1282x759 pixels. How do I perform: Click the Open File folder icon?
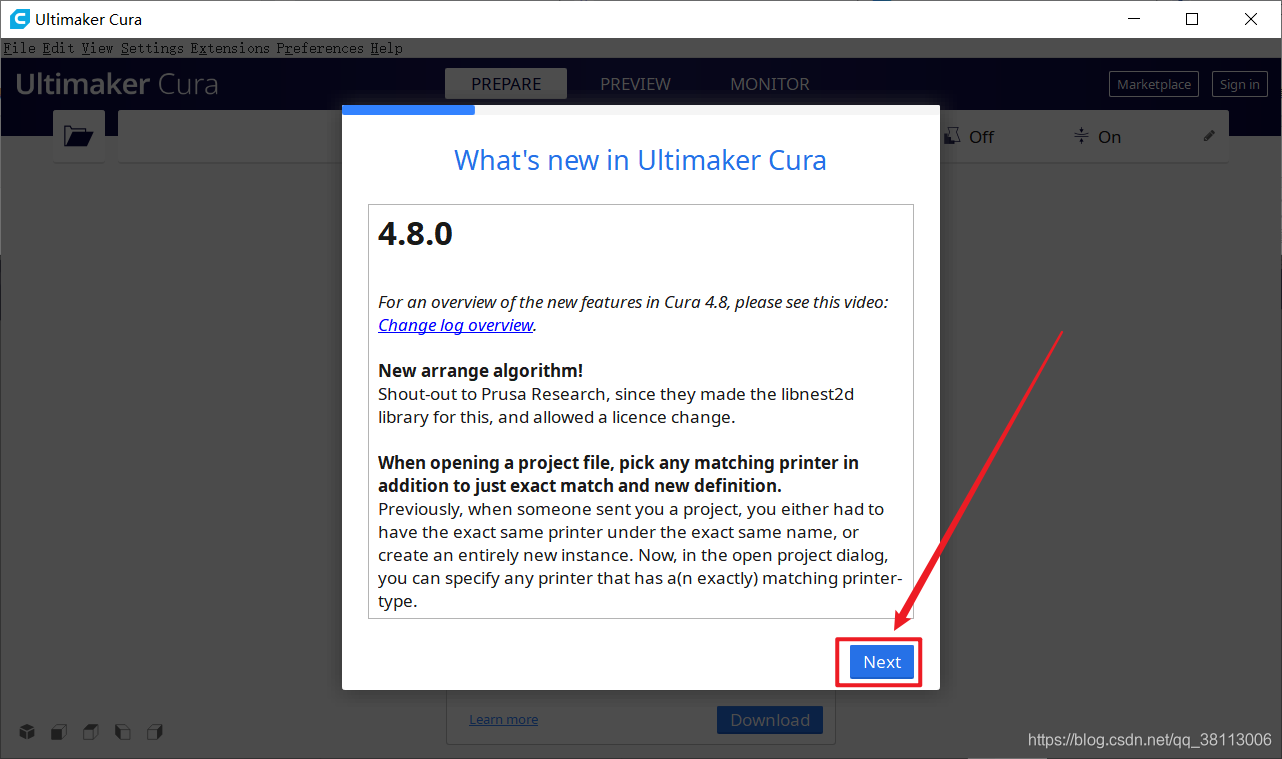pos(78,136)
